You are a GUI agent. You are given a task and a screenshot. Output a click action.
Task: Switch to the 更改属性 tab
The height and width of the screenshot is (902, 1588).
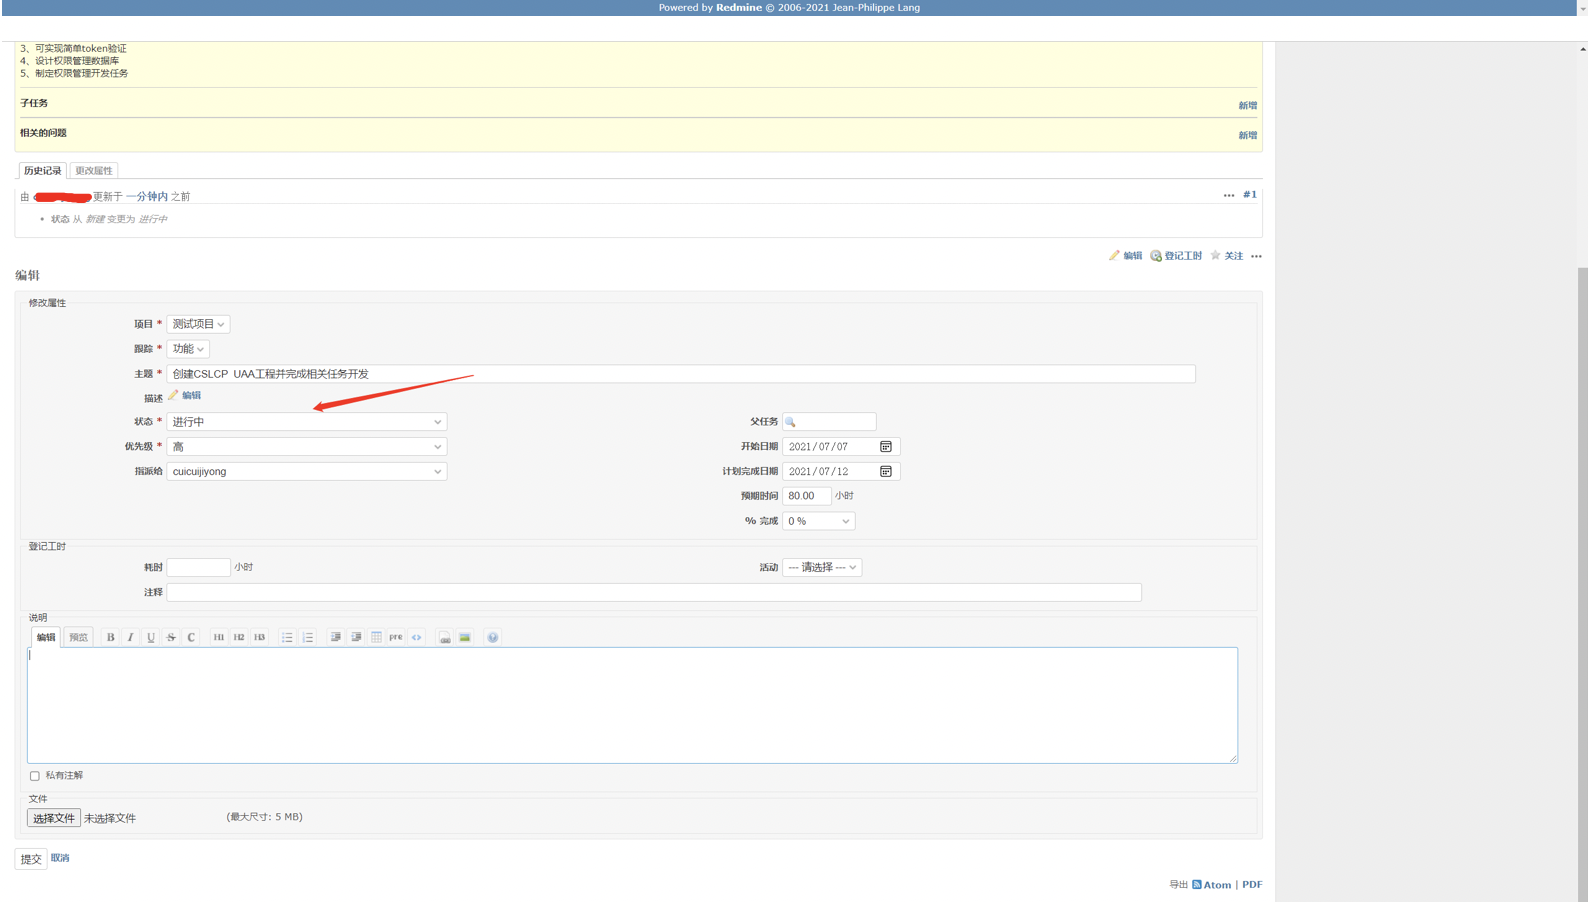pyautogui.click(x=94, y=171)
